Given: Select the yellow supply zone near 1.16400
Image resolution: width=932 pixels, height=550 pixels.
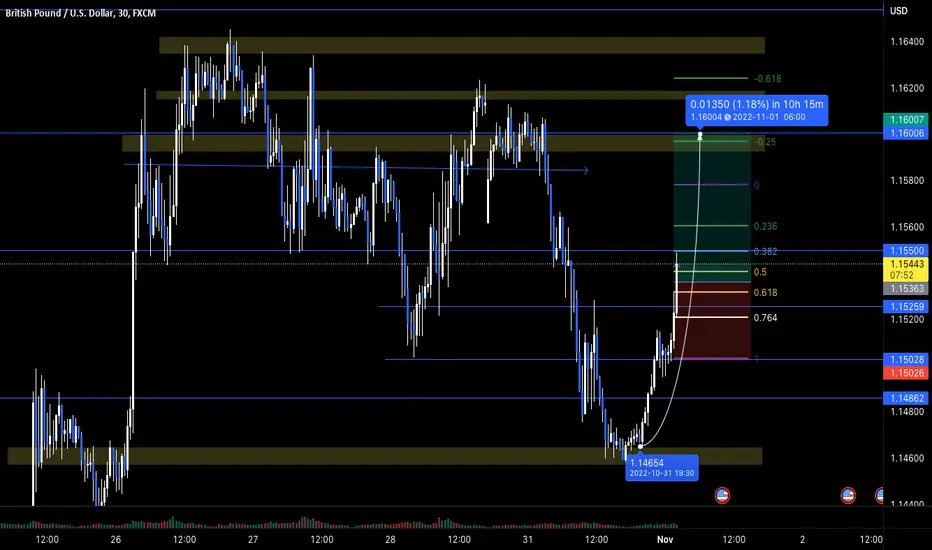Looking at the screenshot, I should pyautogui.click(x=462, y=45).
